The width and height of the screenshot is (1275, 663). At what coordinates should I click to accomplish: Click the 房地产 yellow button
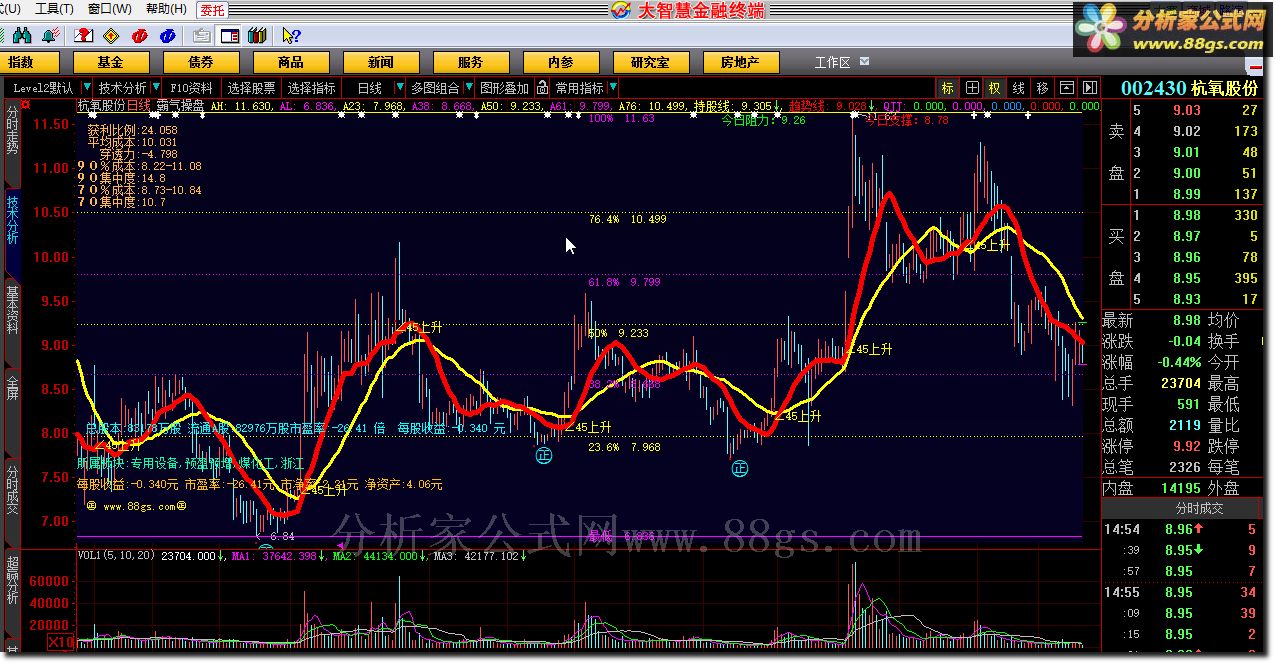(740, 62)
